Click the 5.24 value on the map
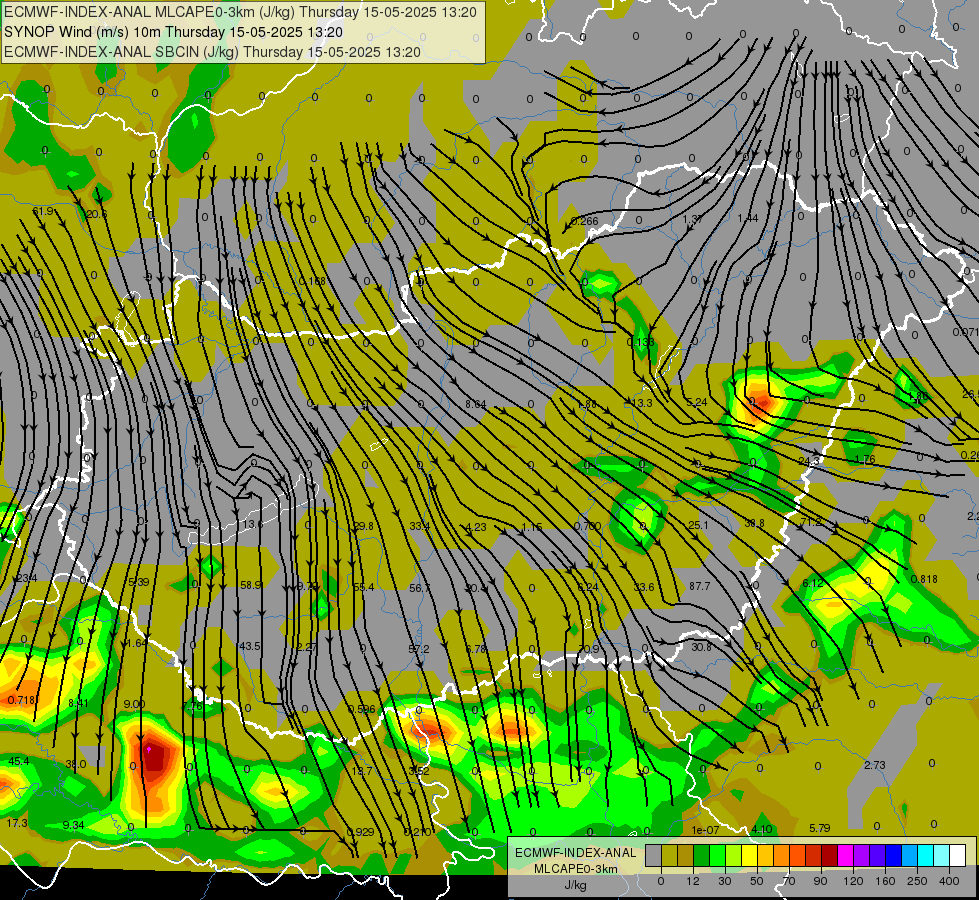This screenshot has height=900, width=979. pos(697,402)
